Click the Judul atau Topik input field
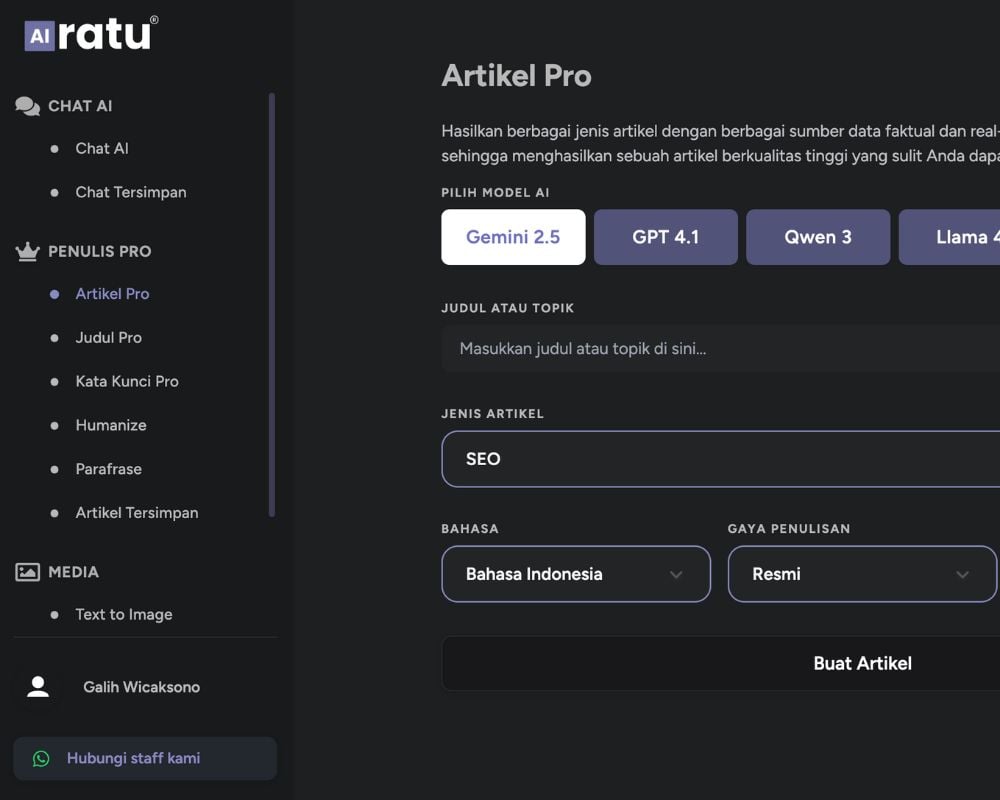 click(721, 349)
